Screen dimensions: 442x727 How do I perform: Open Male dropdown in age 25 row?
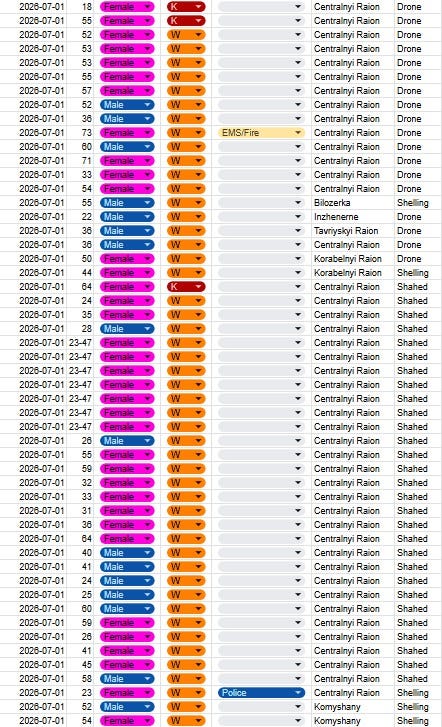127,594
